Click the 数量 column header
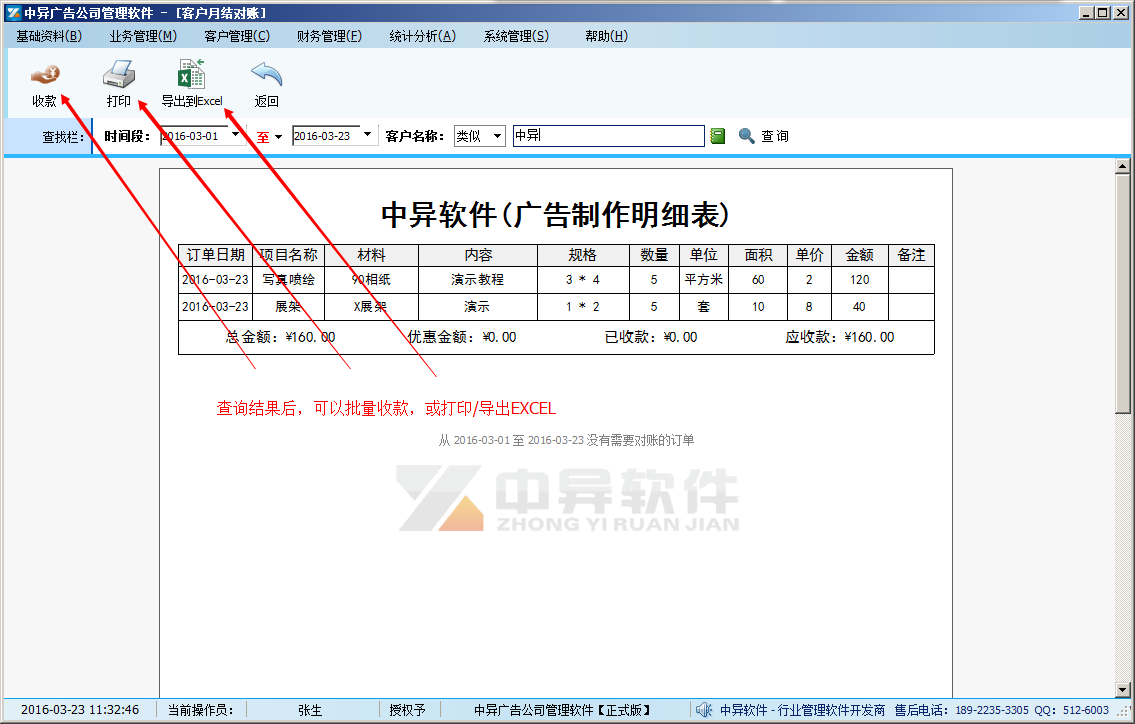Viewport: 1135px width, 724px height. [x=654, y=255]
